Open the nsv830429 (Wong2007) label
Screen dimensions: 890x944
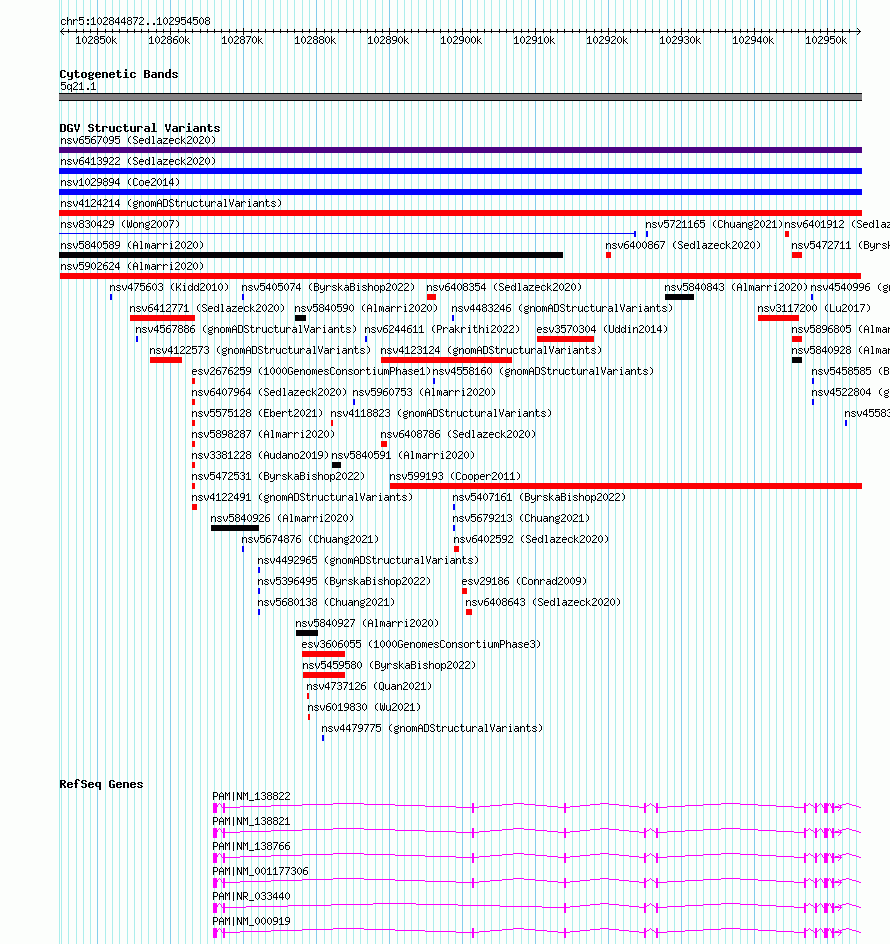tap(120, 225)
